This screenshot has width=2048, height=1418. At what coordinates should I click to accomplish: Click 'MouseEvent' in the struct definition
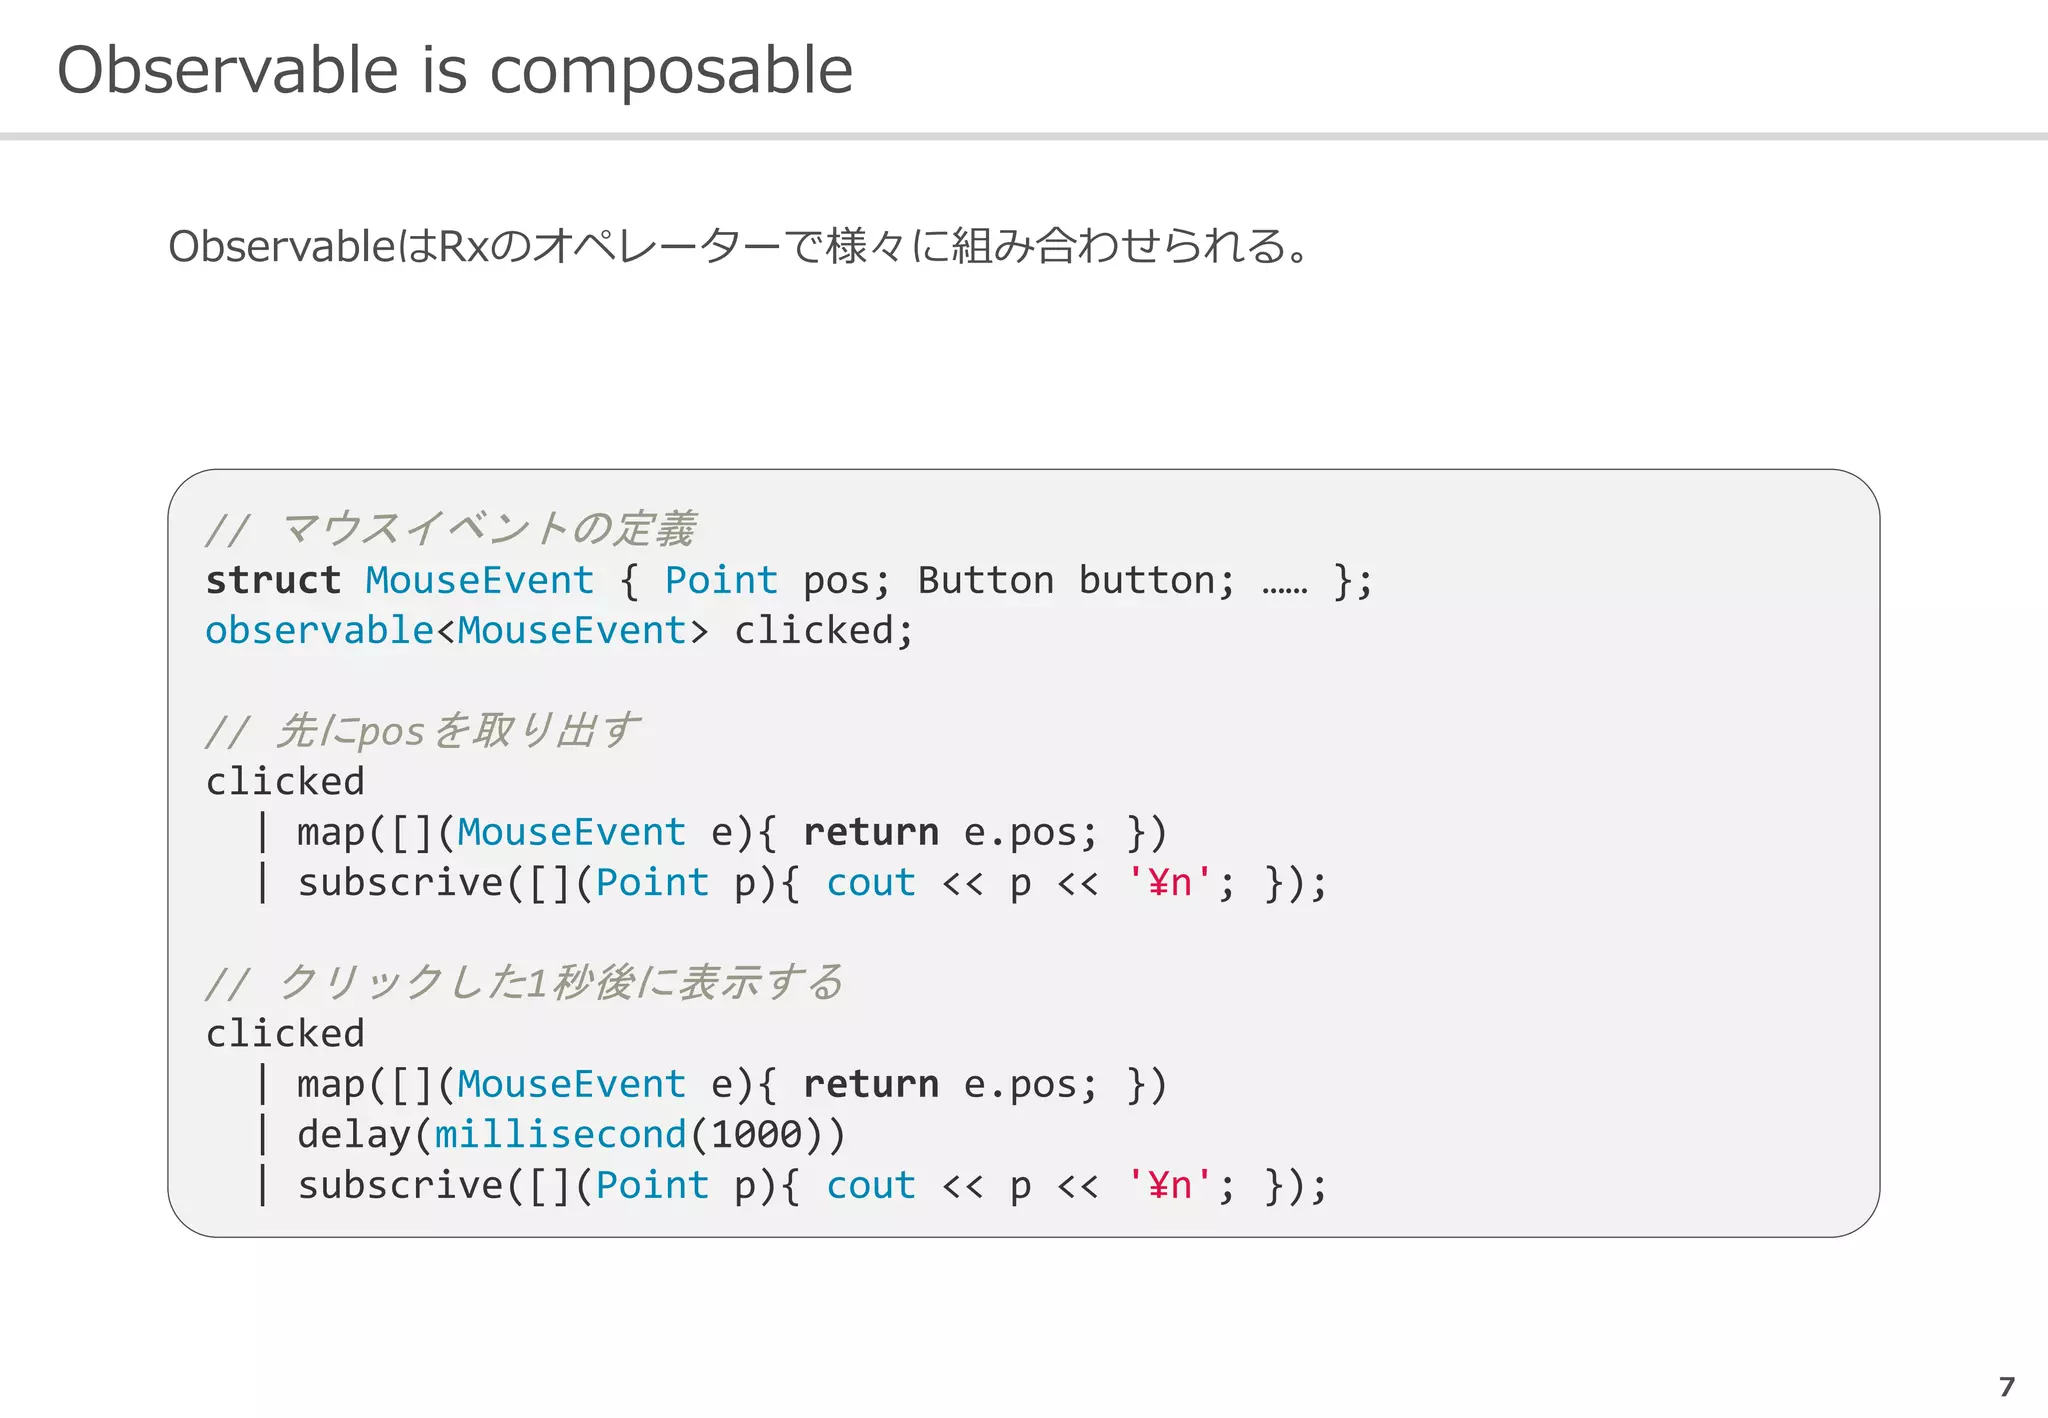[x=480, y=580]
